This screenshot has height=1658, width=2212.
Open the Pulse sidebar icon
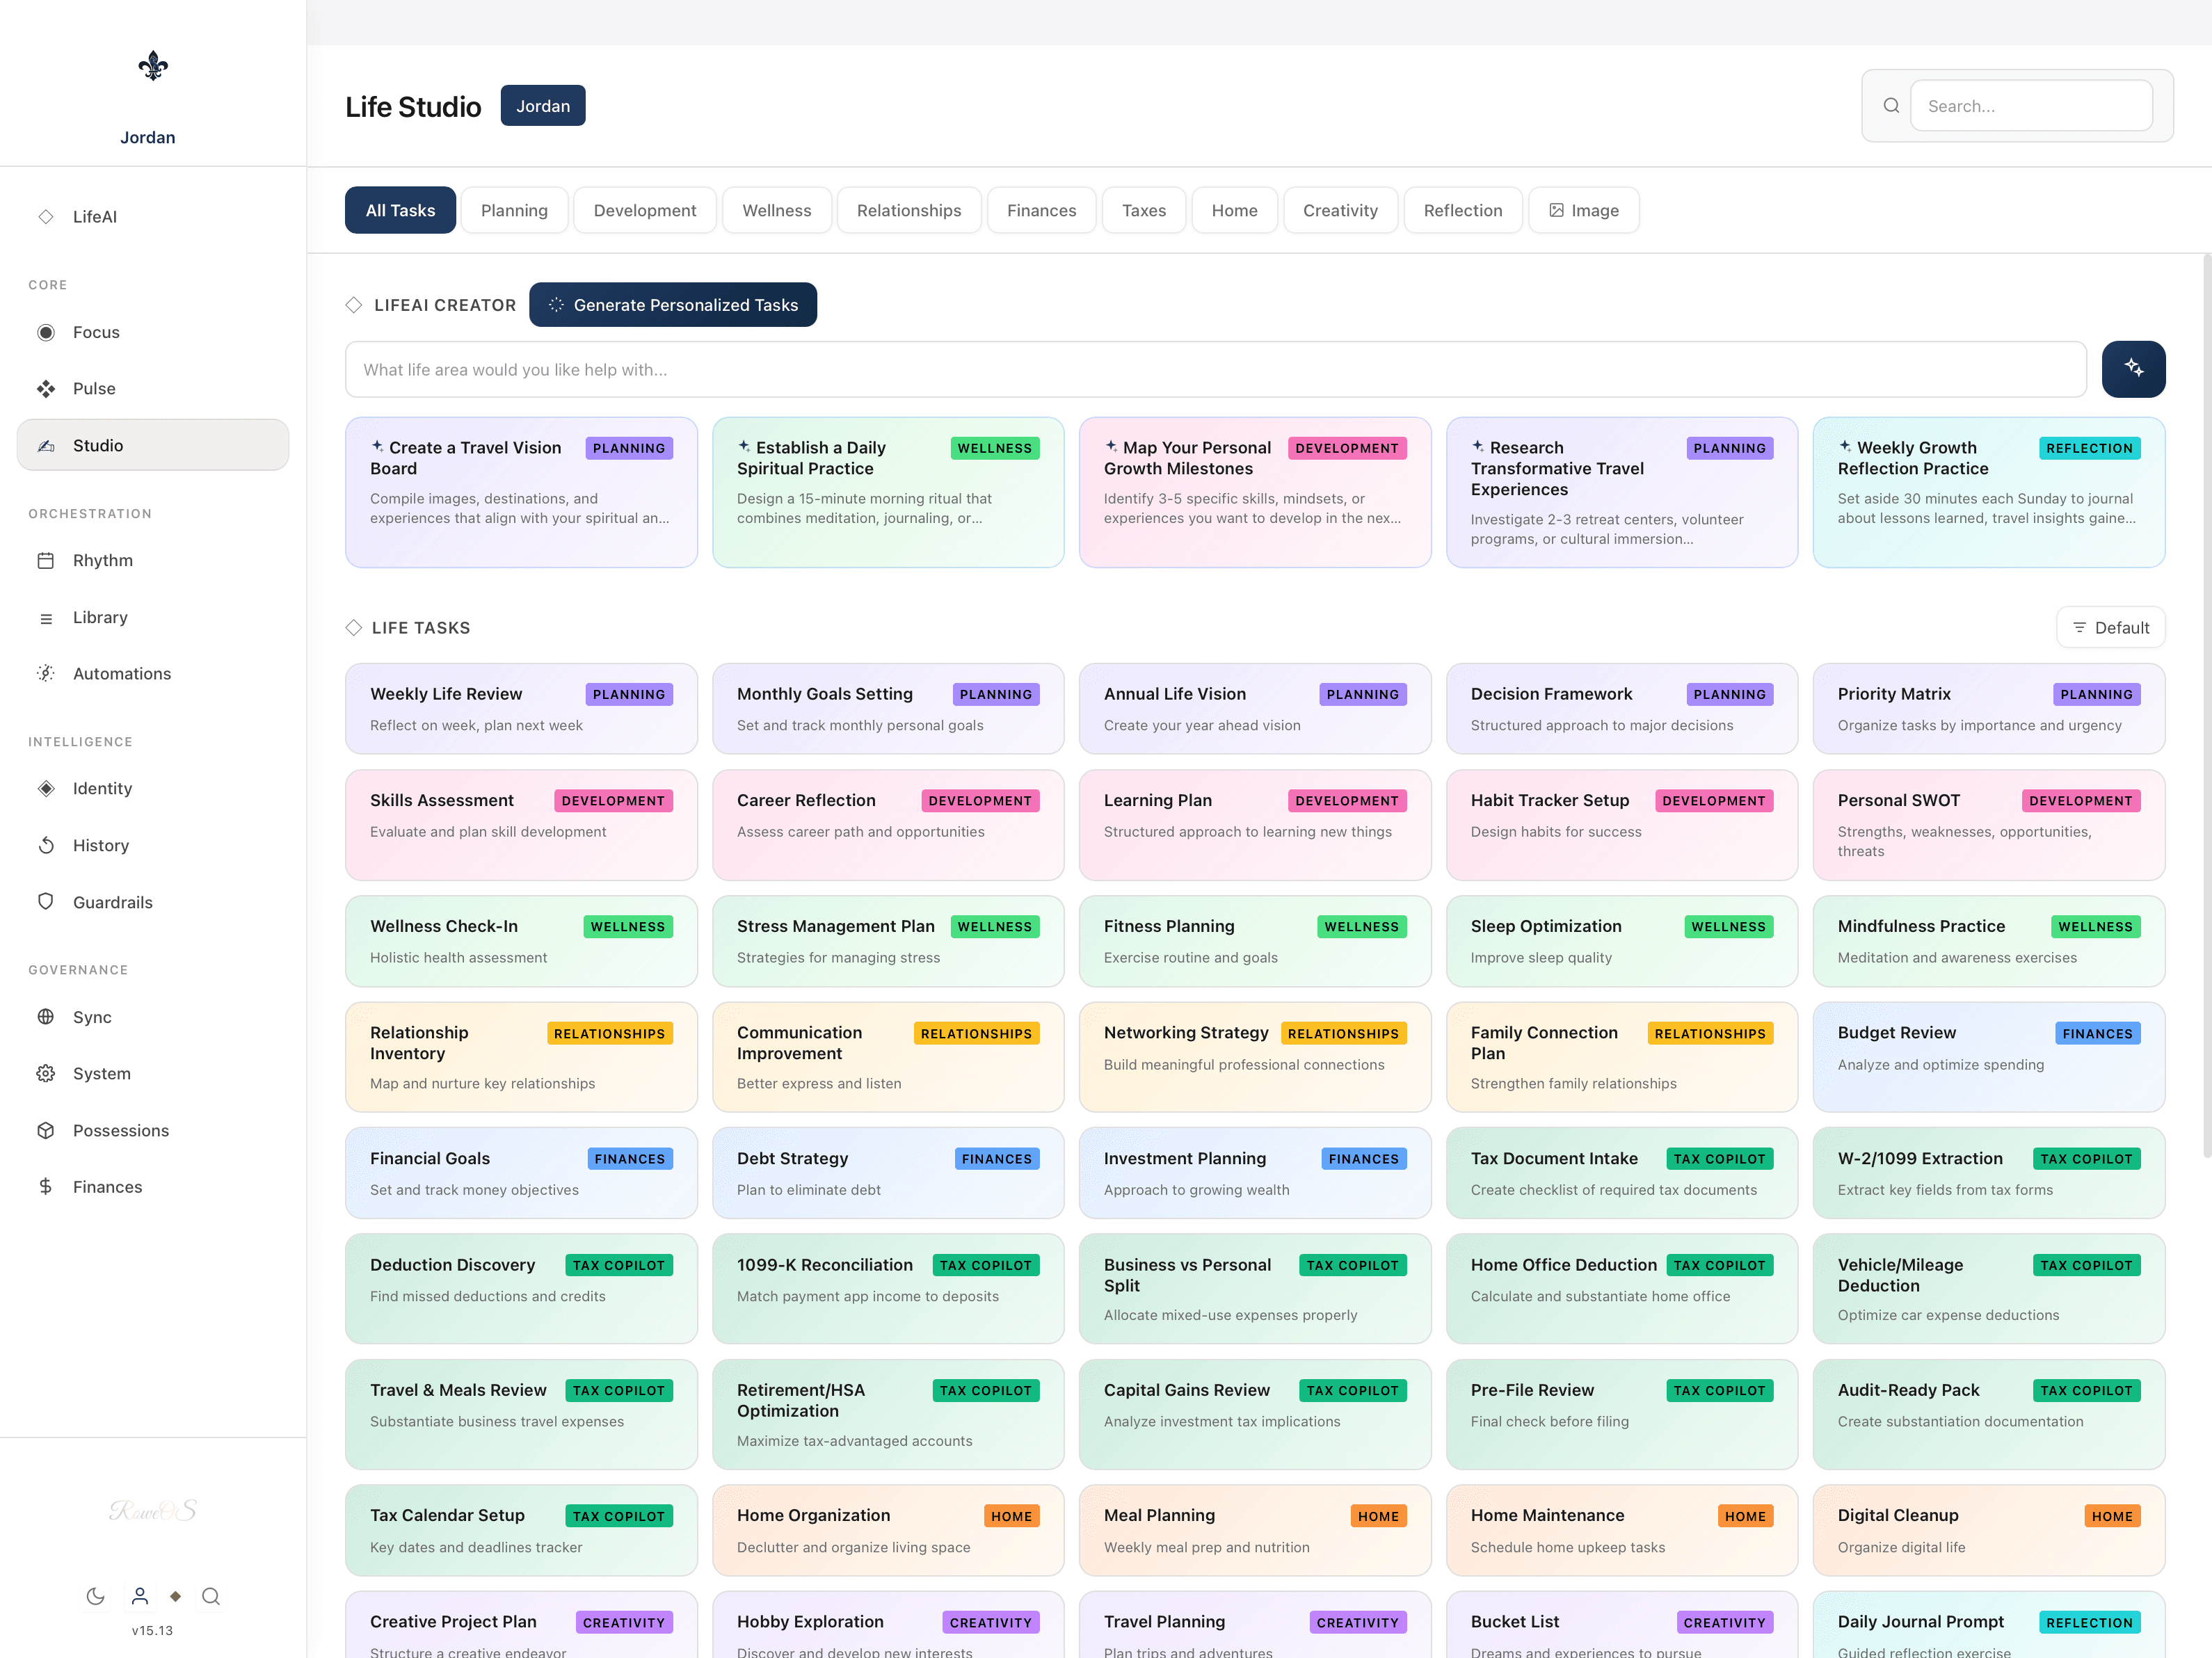tap(46, 389)
